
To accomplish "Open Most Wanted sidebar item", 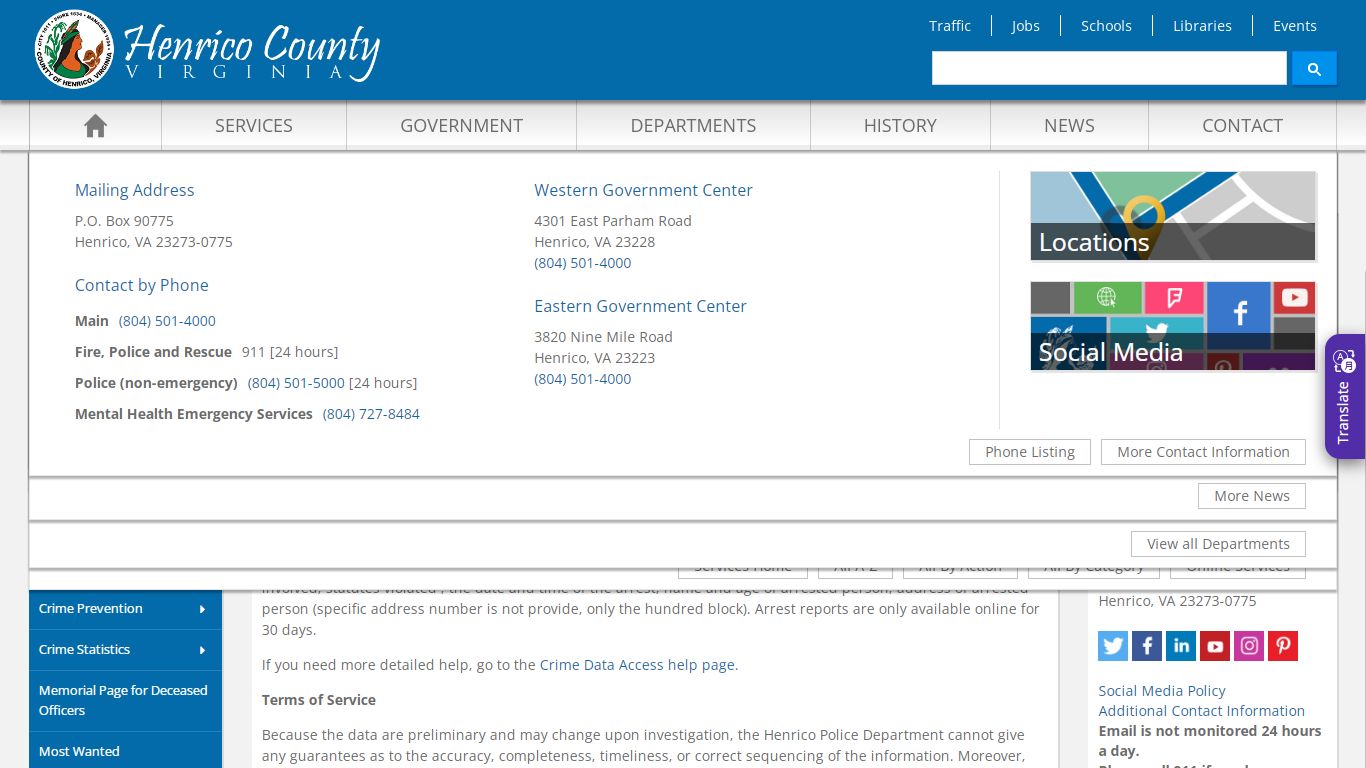I will point(125,751).
